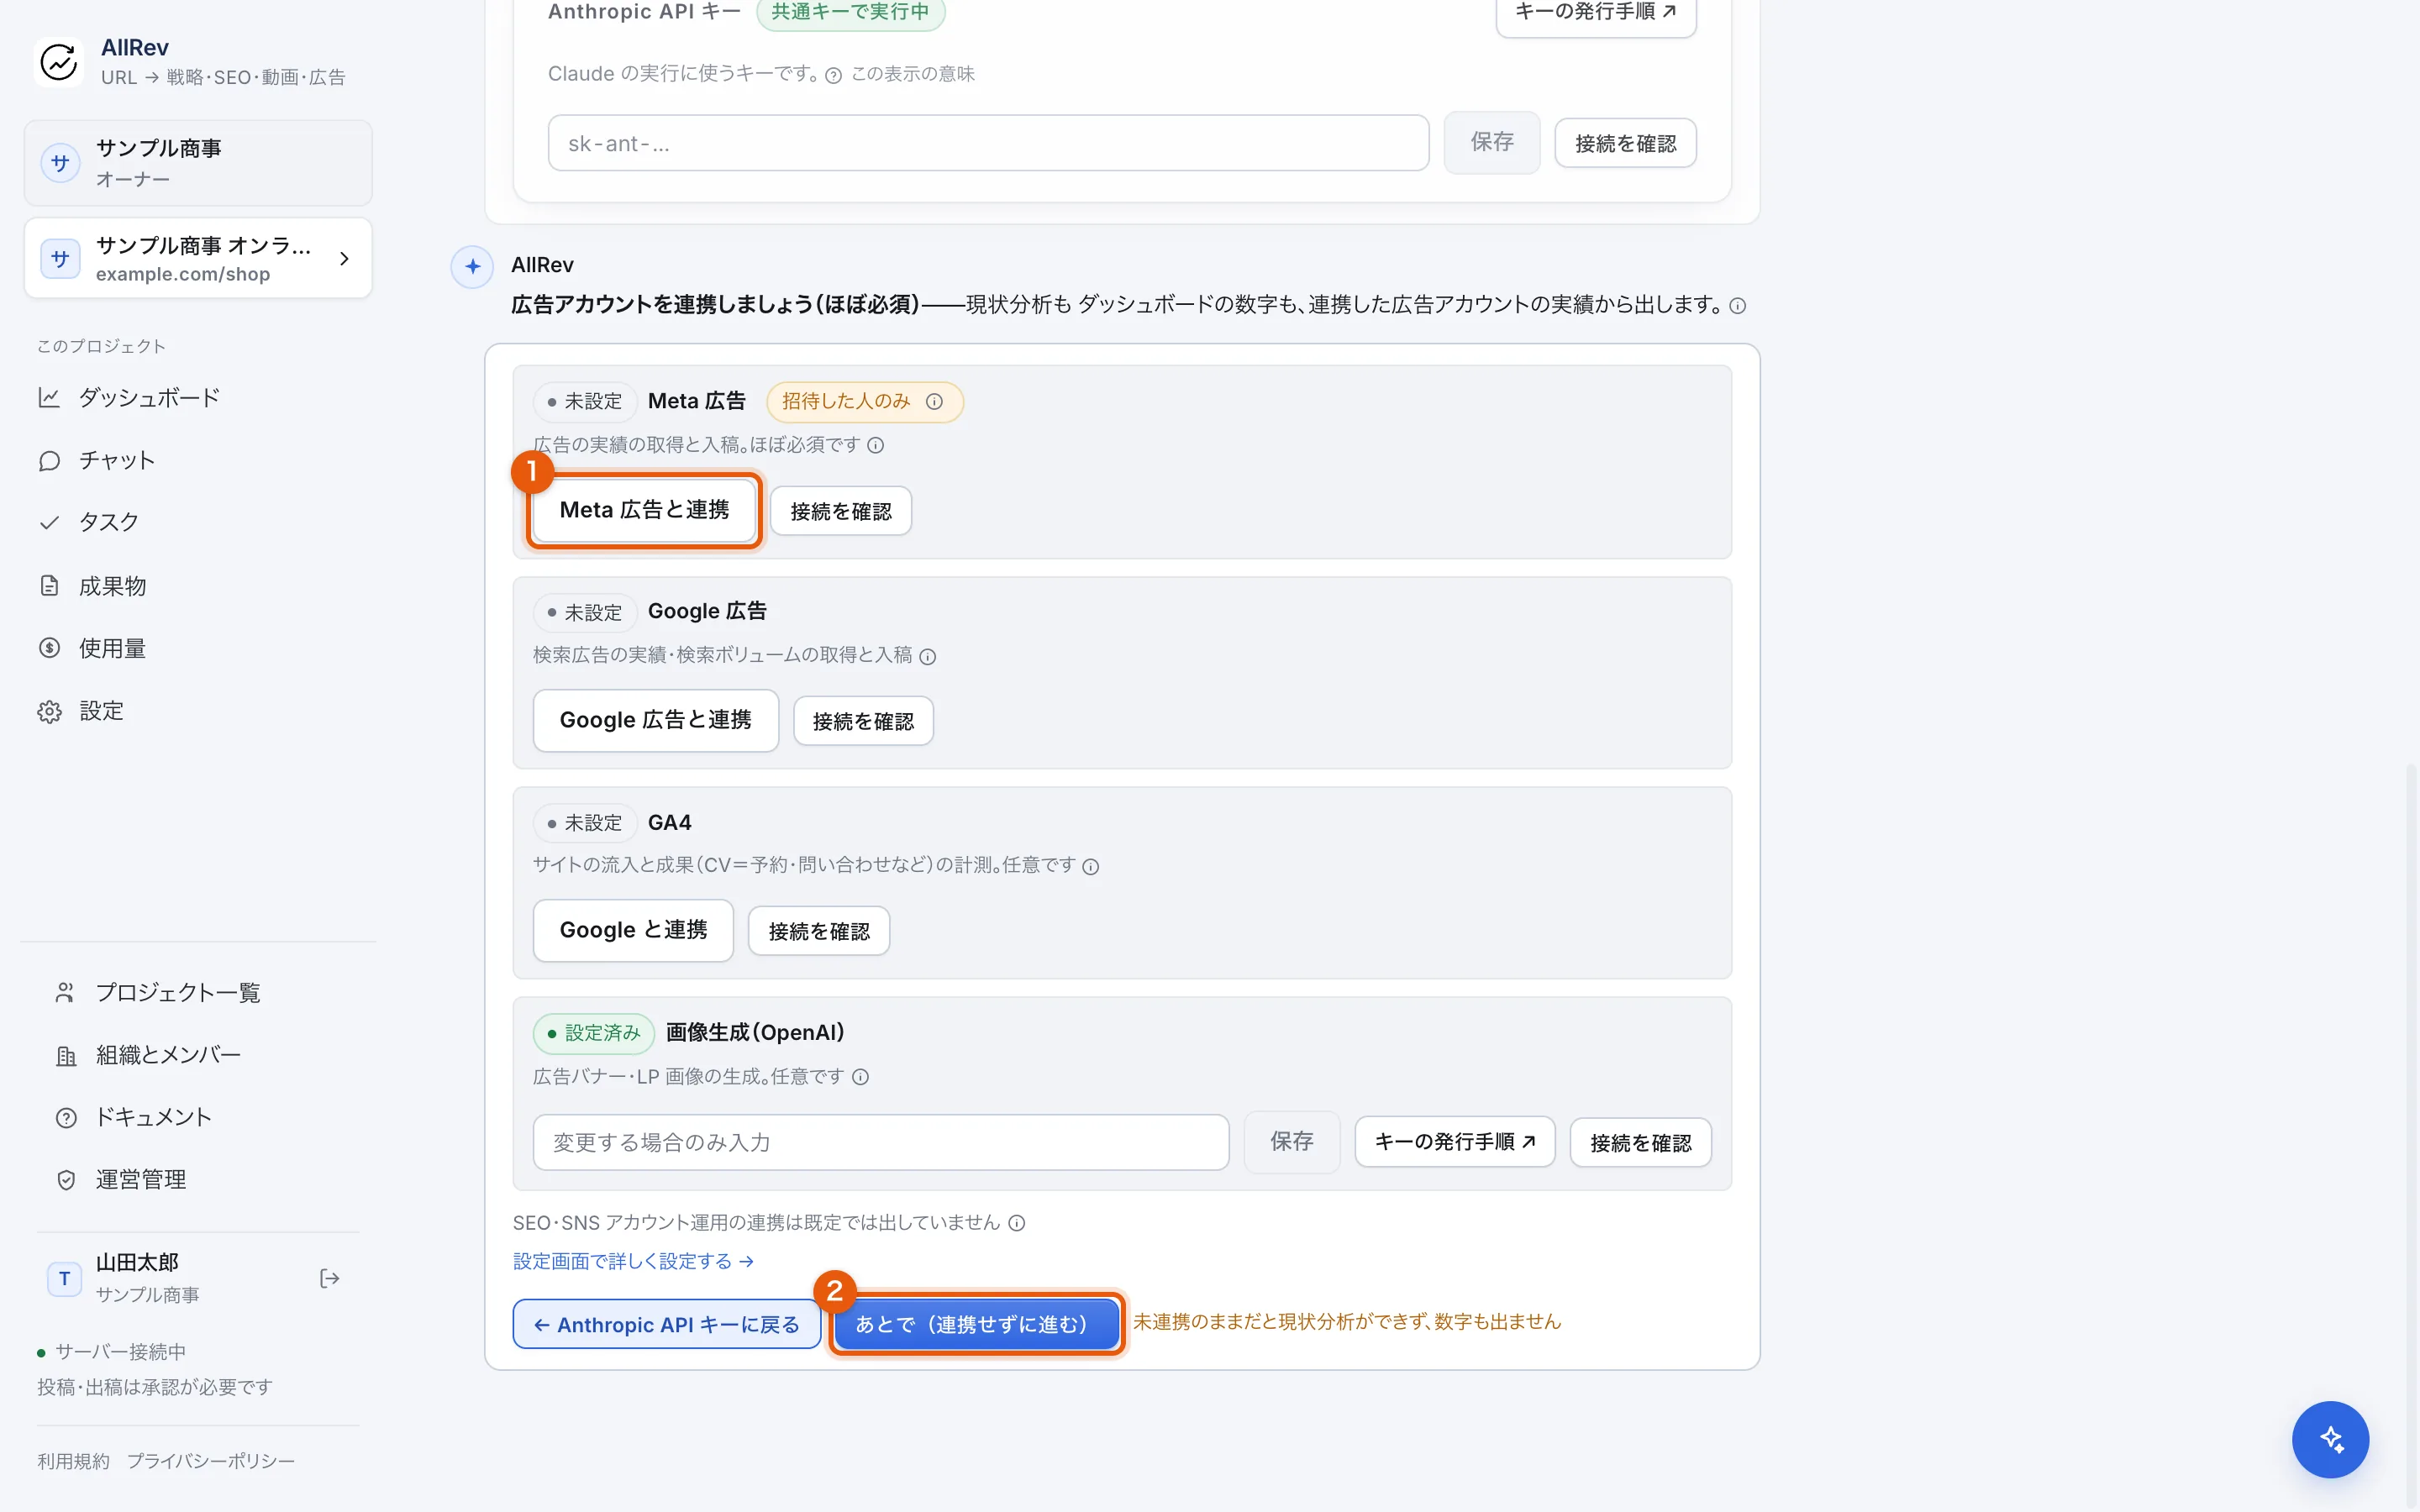Click the info icon beside 招待した人のみ
2420x1512 pixels.
click(934, 402)
